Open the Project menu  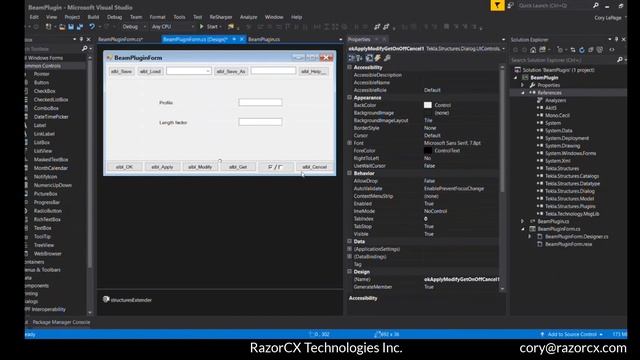tap(72, 17)
